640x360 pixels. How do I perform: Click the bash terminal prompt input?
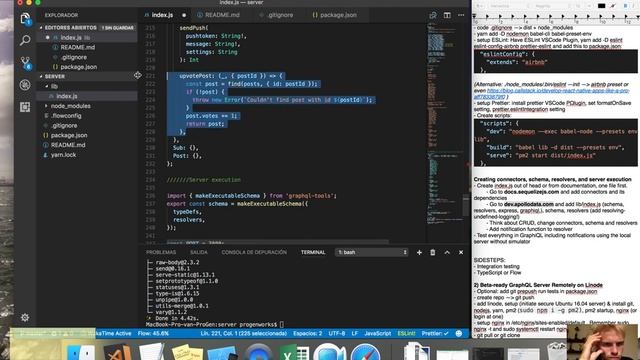click(x=282, y=325)
